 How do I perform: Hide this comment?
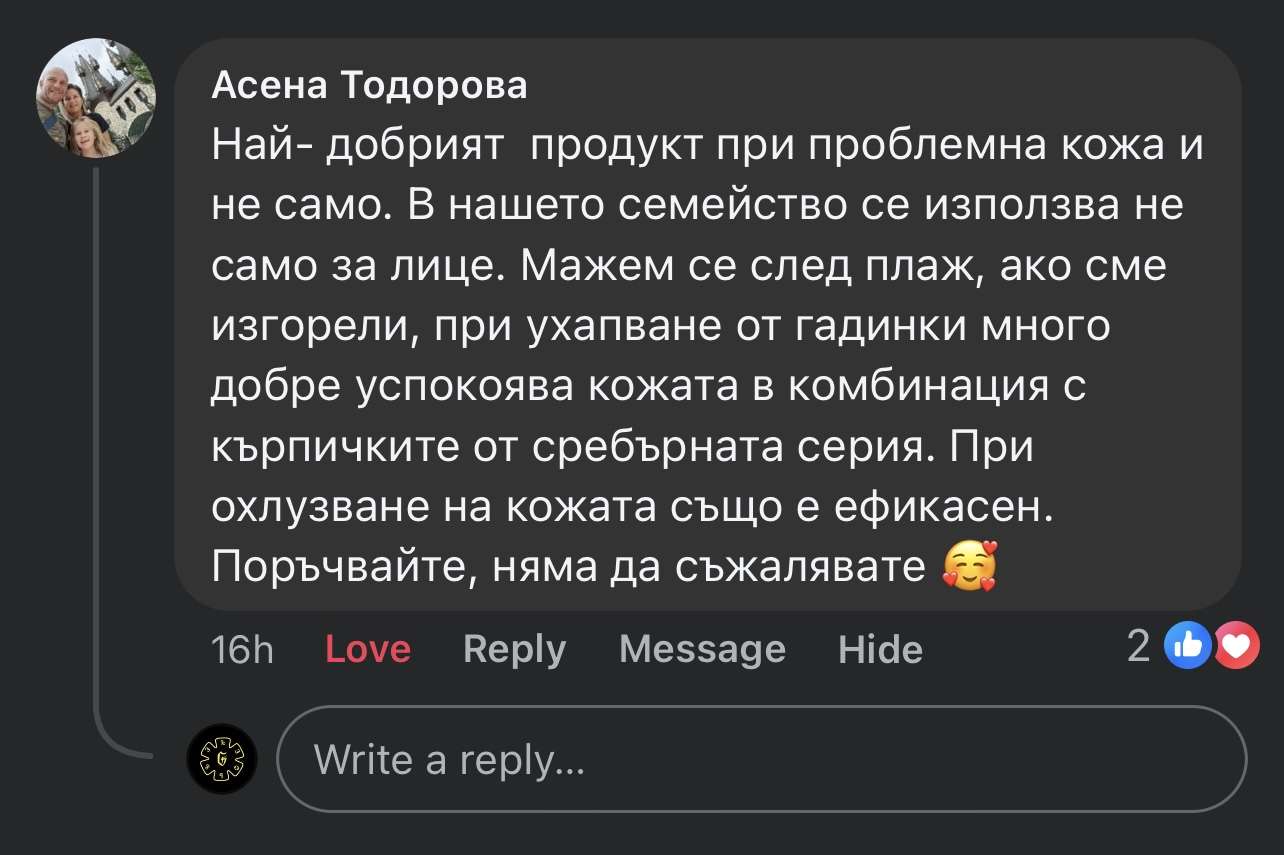[x=880, y=649]
